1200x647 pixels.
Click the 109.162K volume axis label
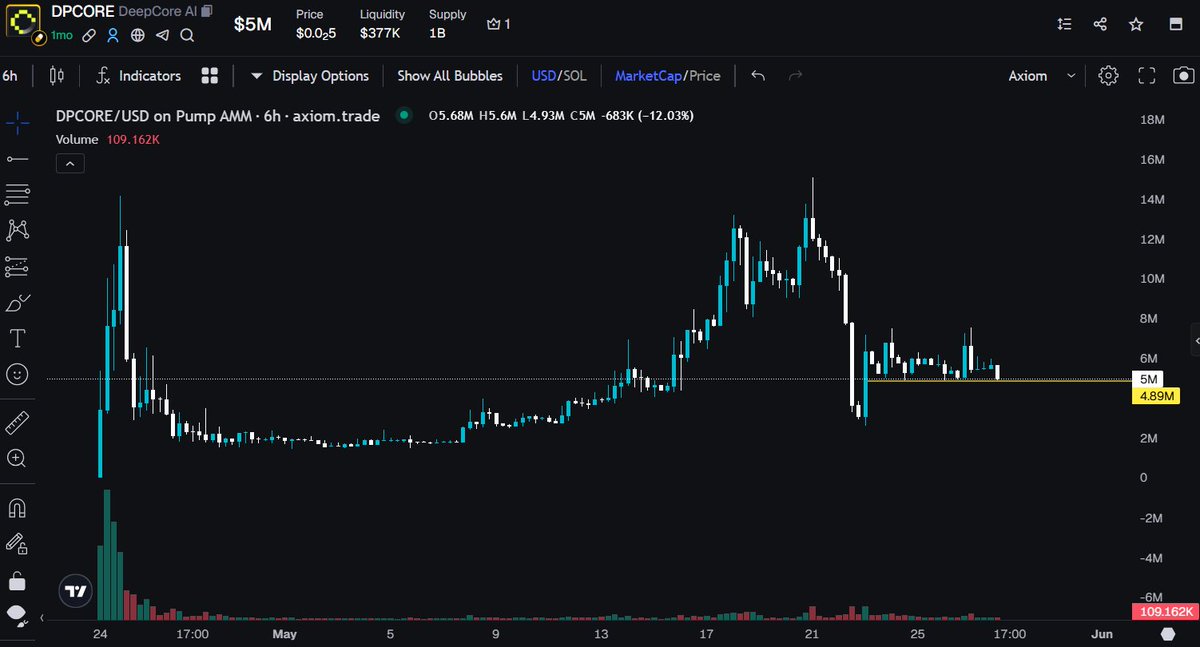[1164, 611]
